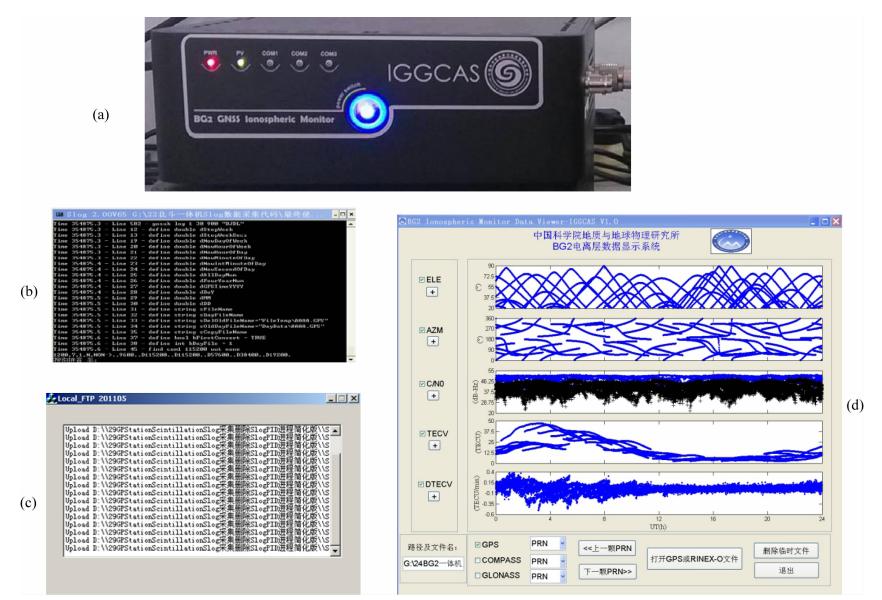Maximize the Slog console window
This screenshot has width=882, height=600.
pyautogui.click(x=343, y=214)
